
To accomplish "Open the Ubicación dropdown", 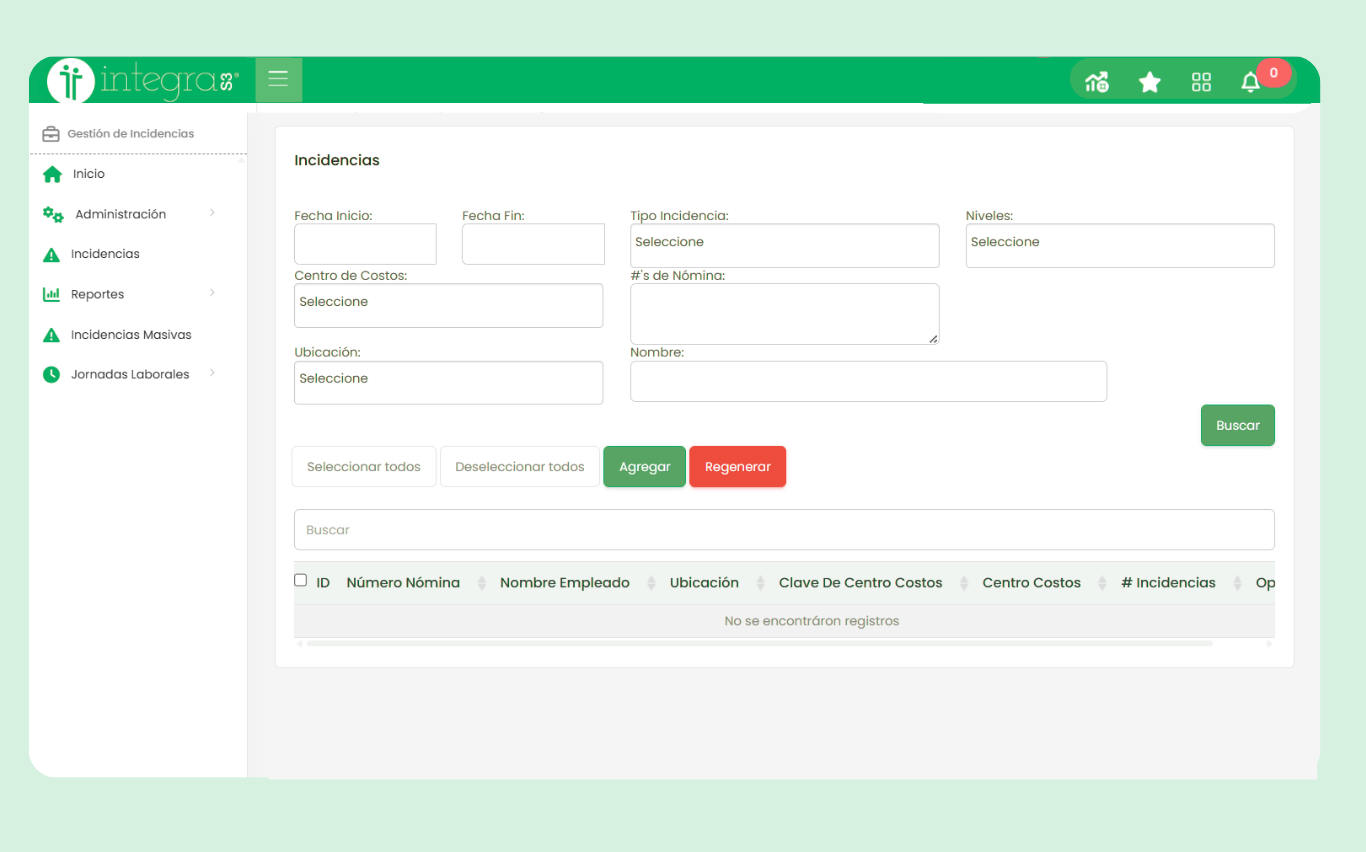I will click(448, 382).
